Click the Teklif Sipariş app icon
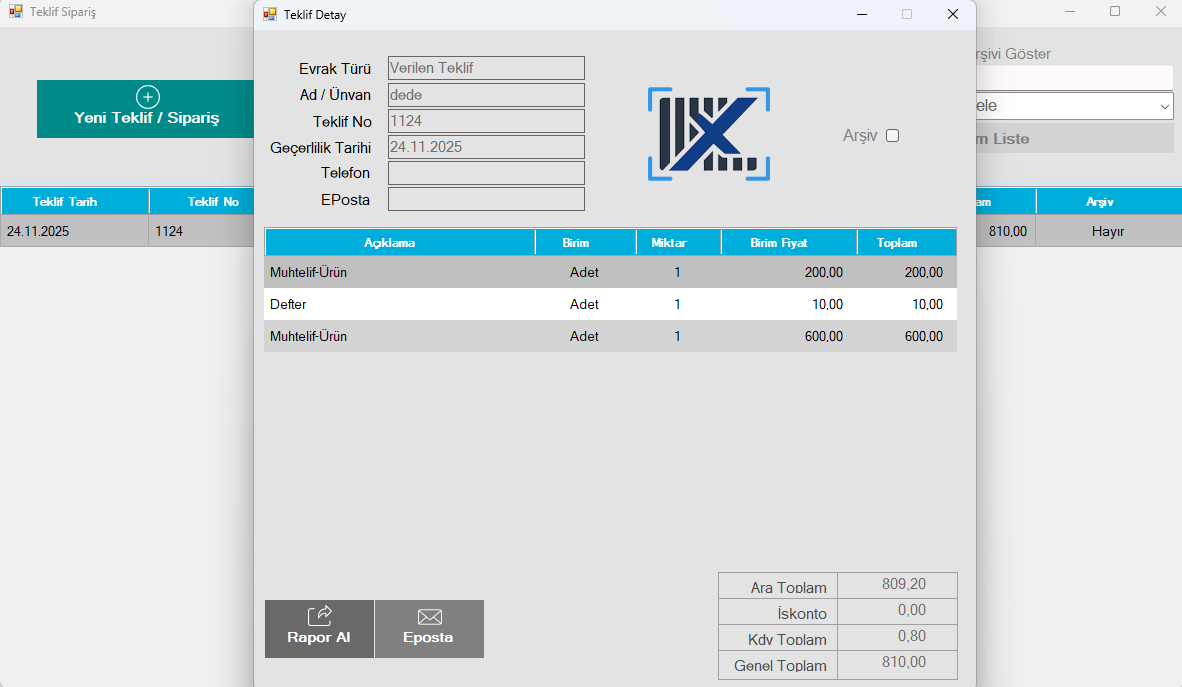The height and width of the screenshot is (687, 1182). pyautogui.click(x=16, y=12)
